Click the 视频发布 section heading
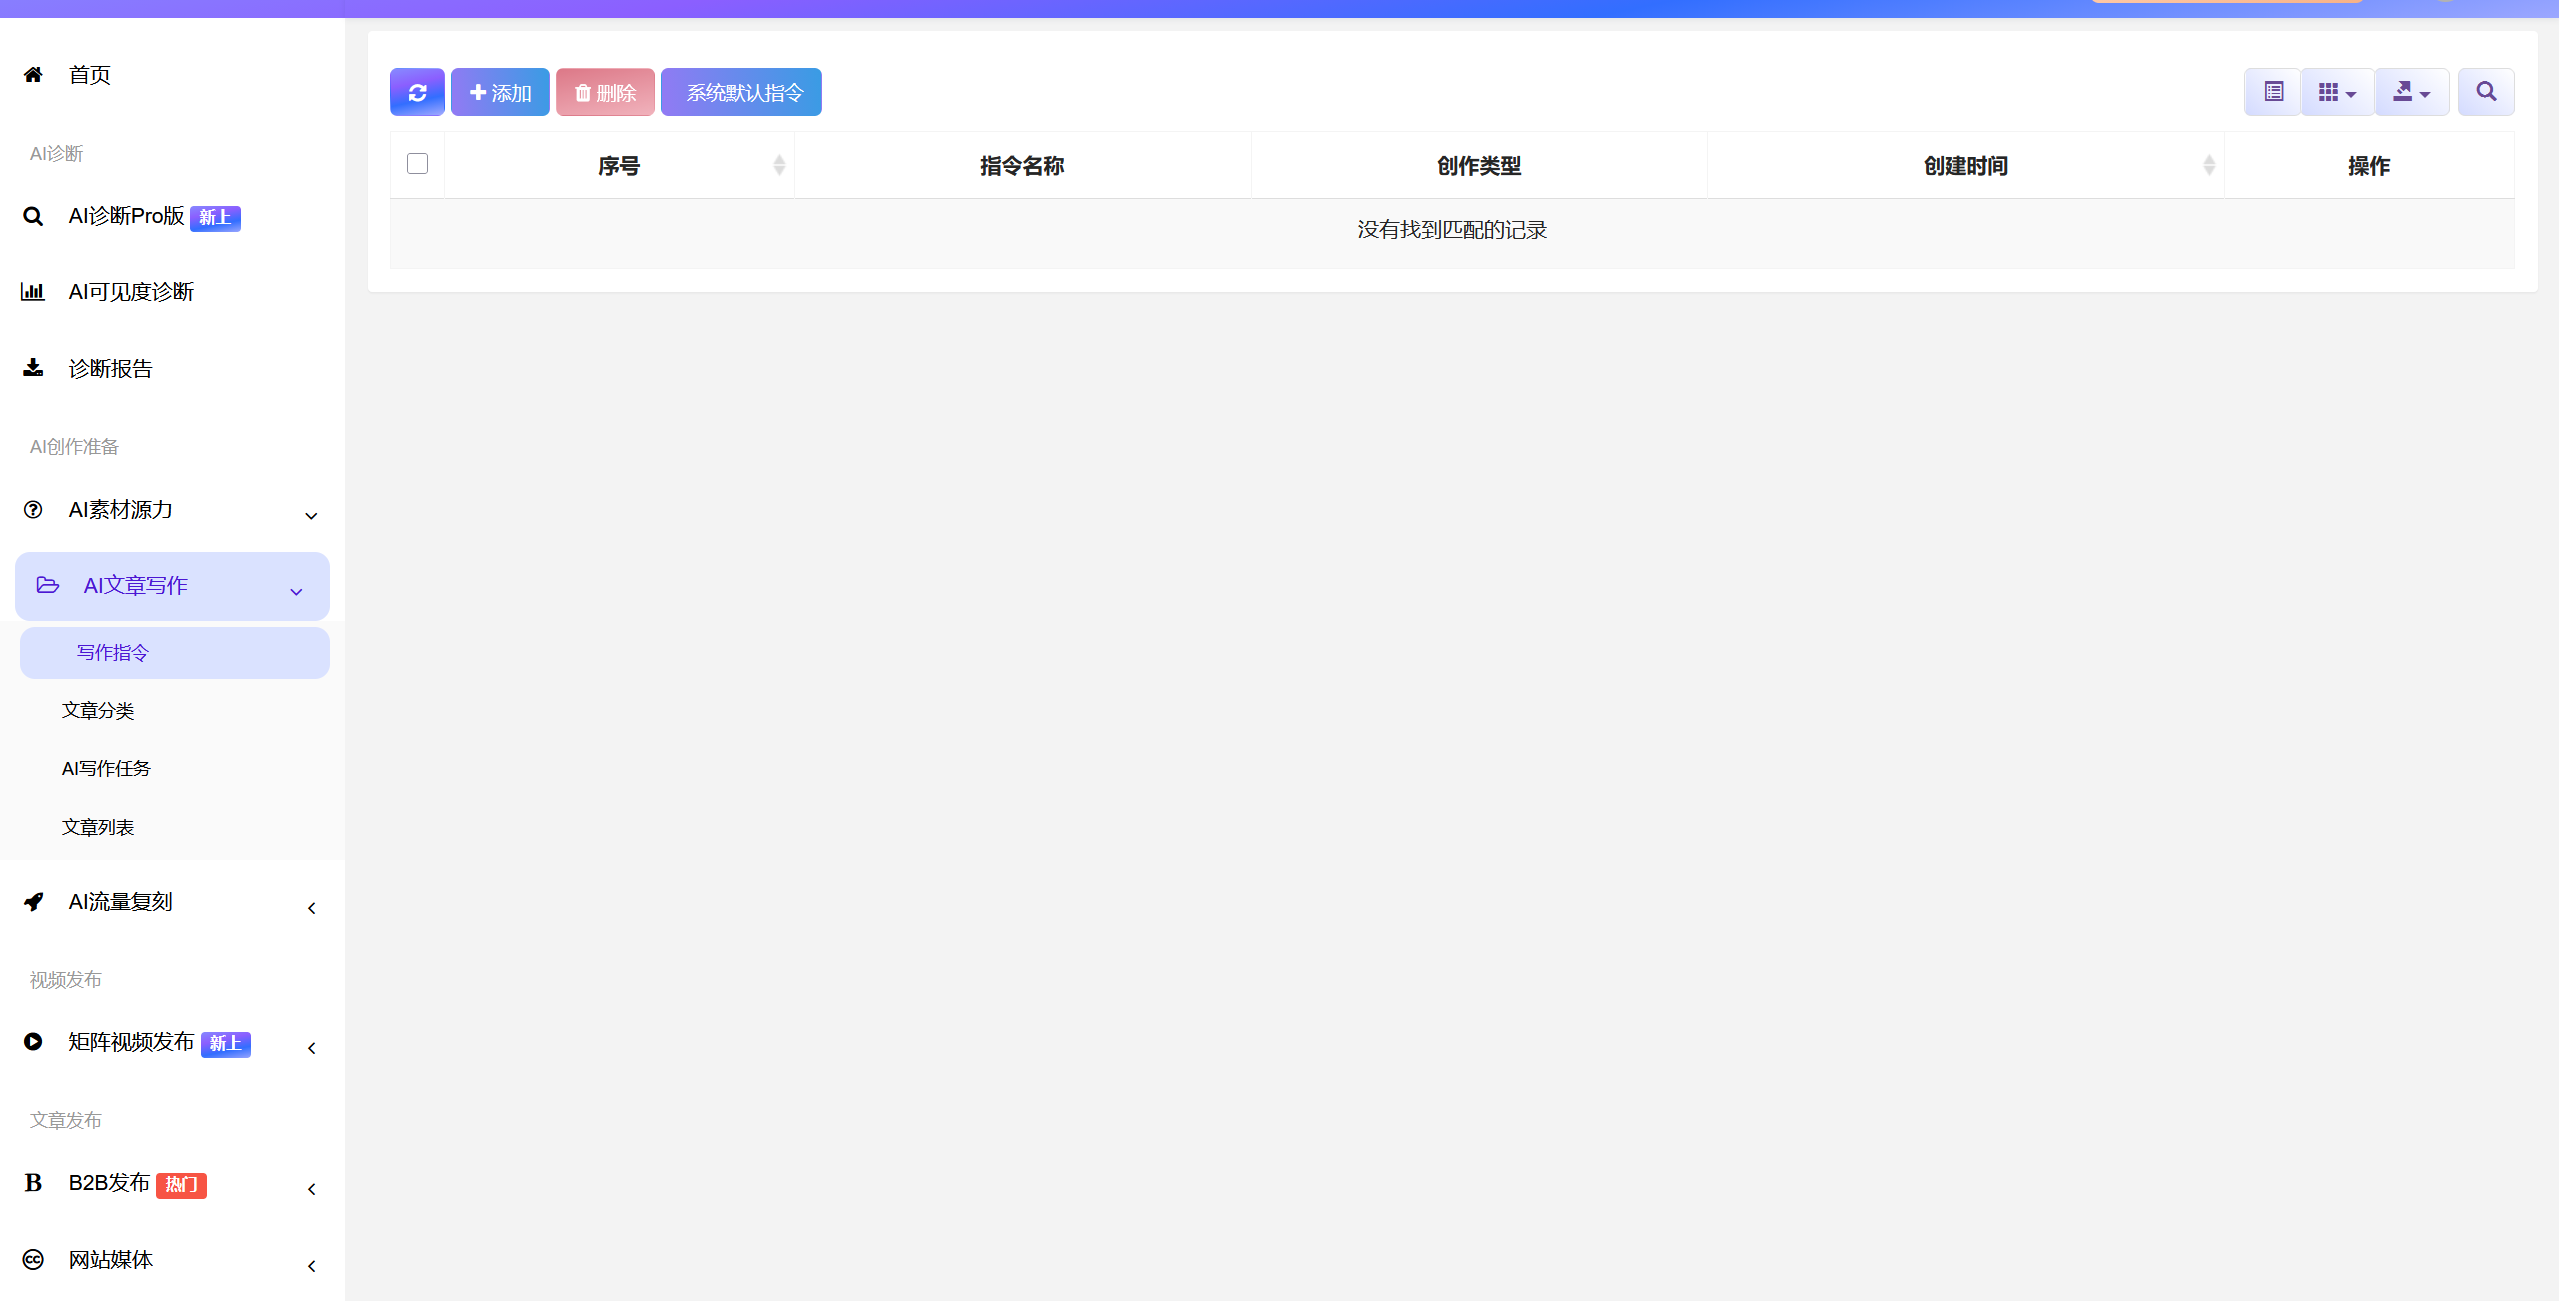Viewport: 2559px width, 1301px height. [66, 980]
